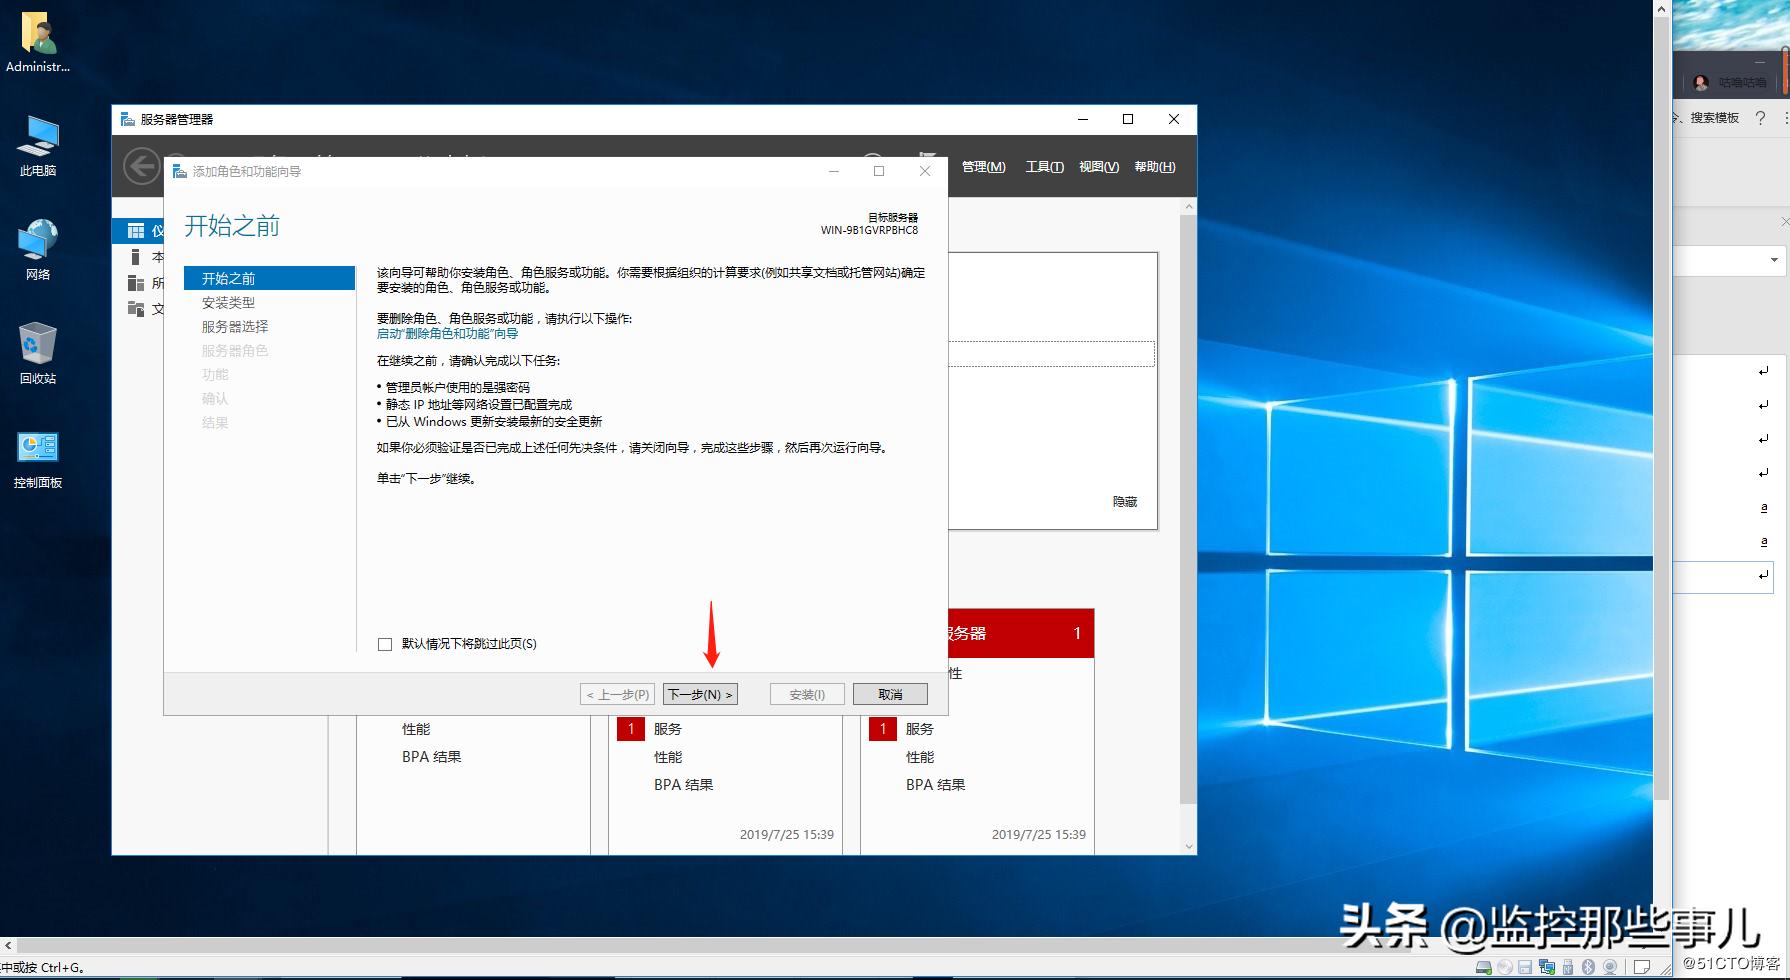Click the help question mark icon beside 搜索模板

(1761, 118)
